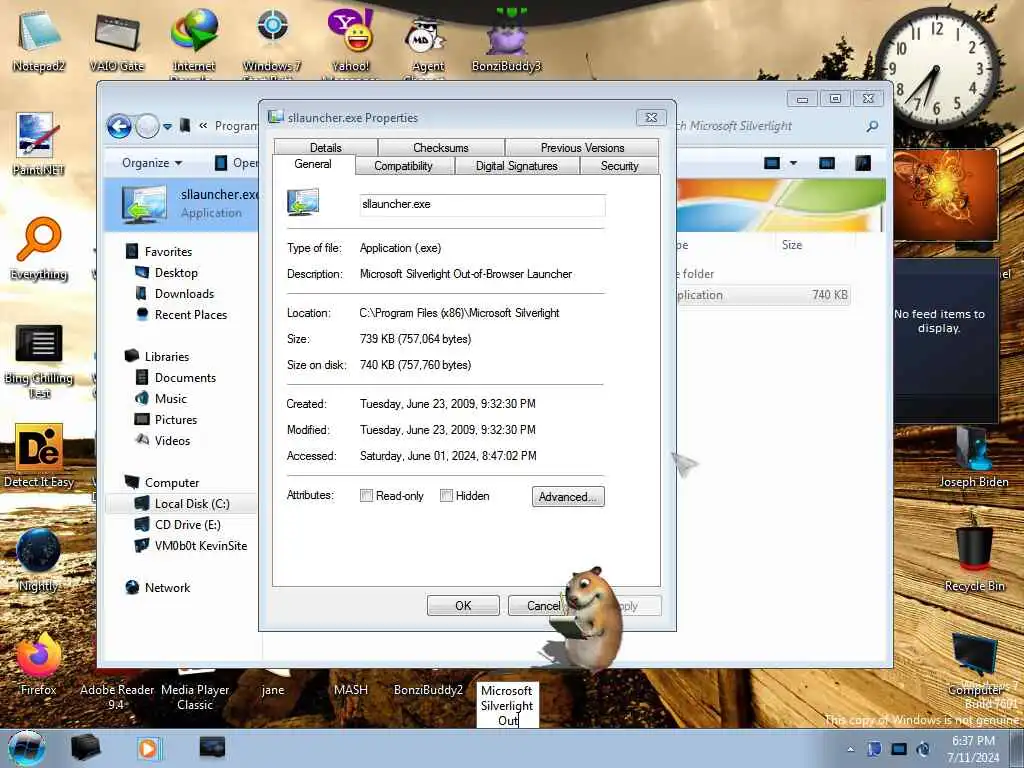
Task: Open the Everything search desktop icon
Action: tap(39, 248)
